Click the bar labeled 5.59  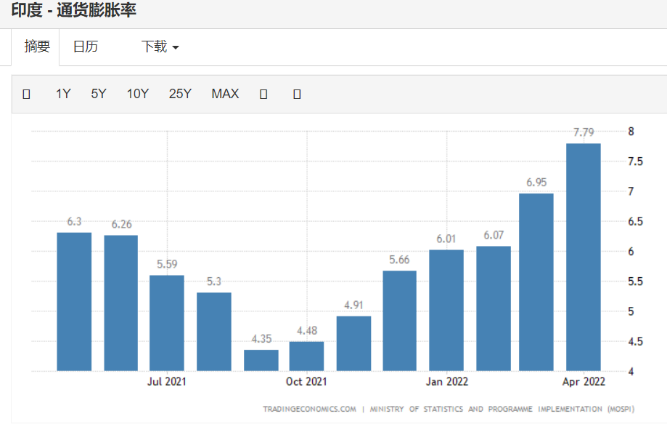pyautogui.click(x=167, y=323)
